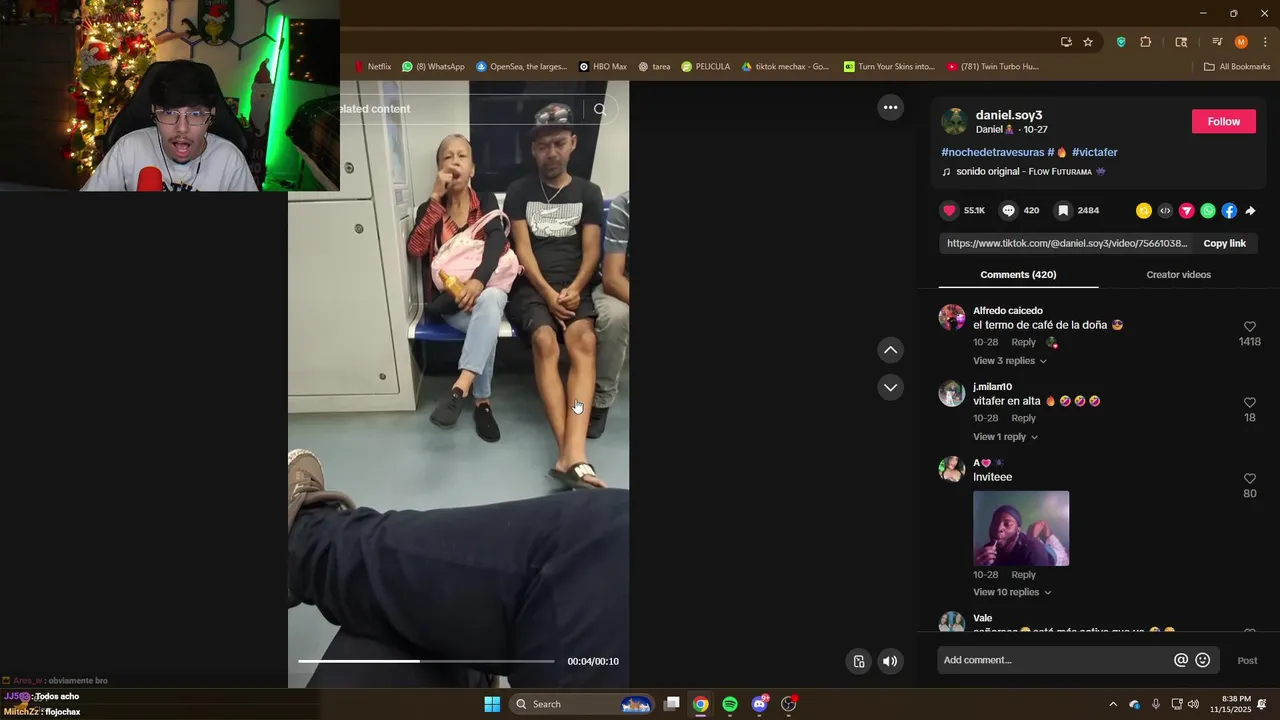Follow daniel.soy3 with the Follow button

[x=1223, y=121]
